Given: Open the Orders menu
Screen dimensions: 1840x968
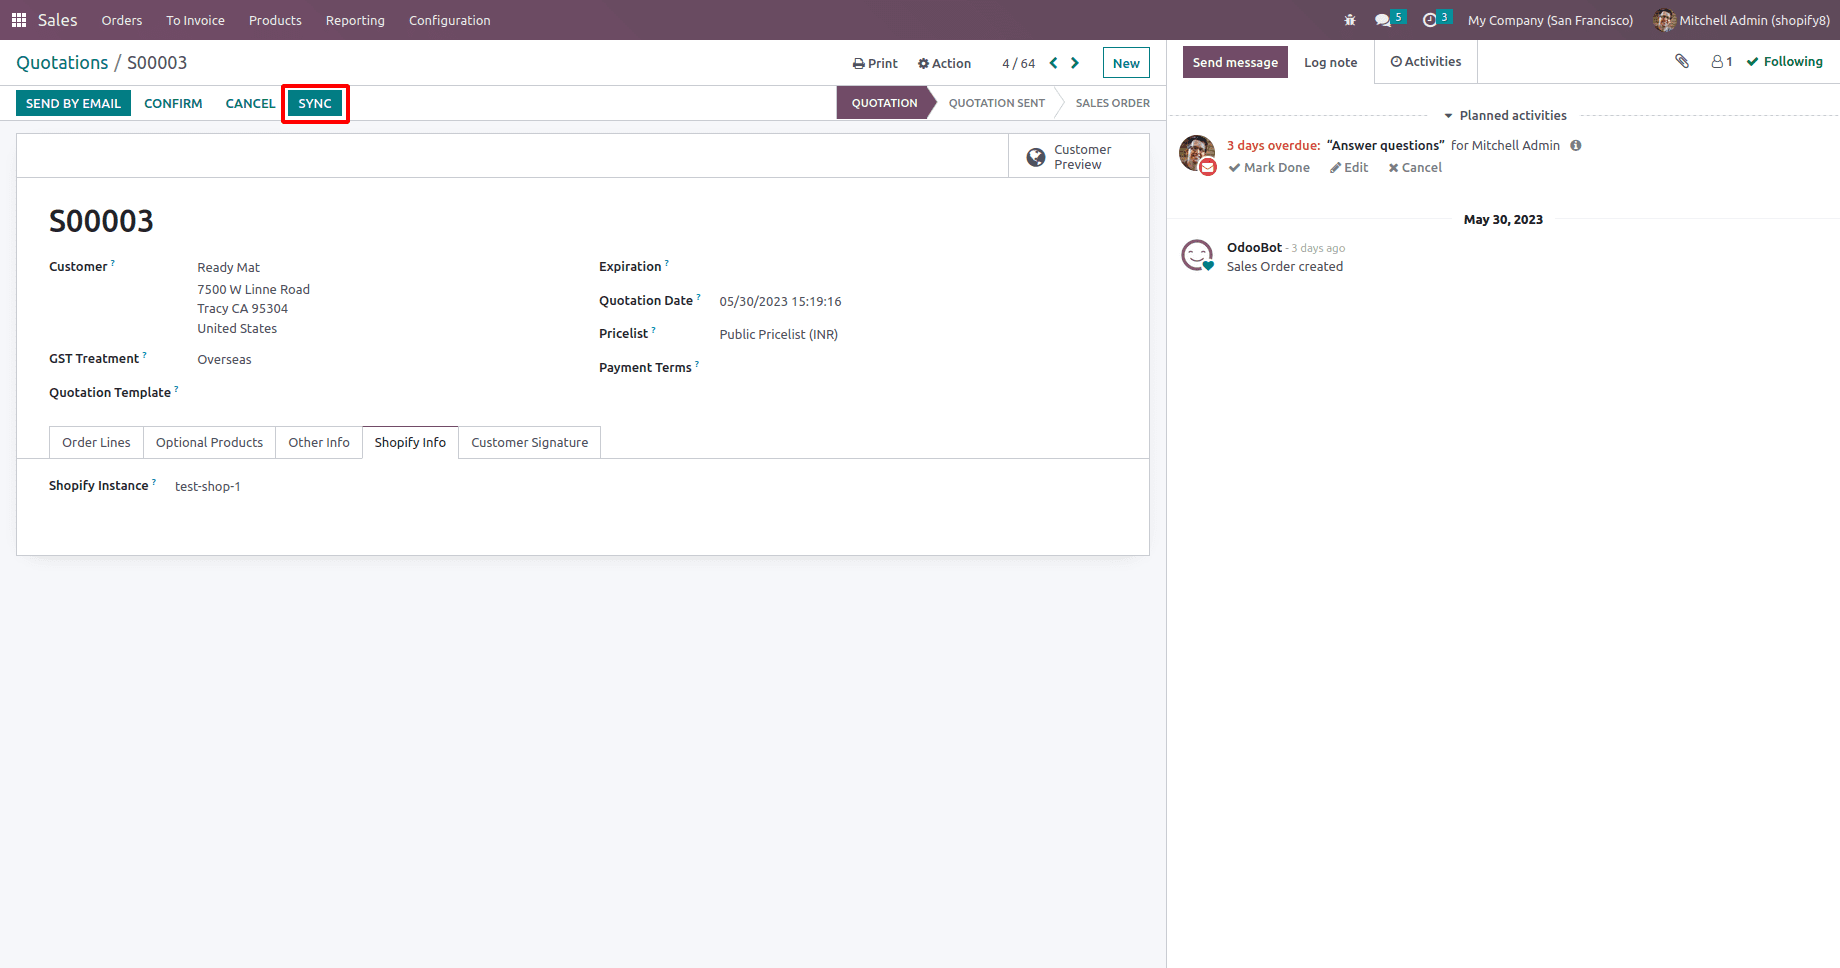Looking at the screenshot, I should point(122,20).
